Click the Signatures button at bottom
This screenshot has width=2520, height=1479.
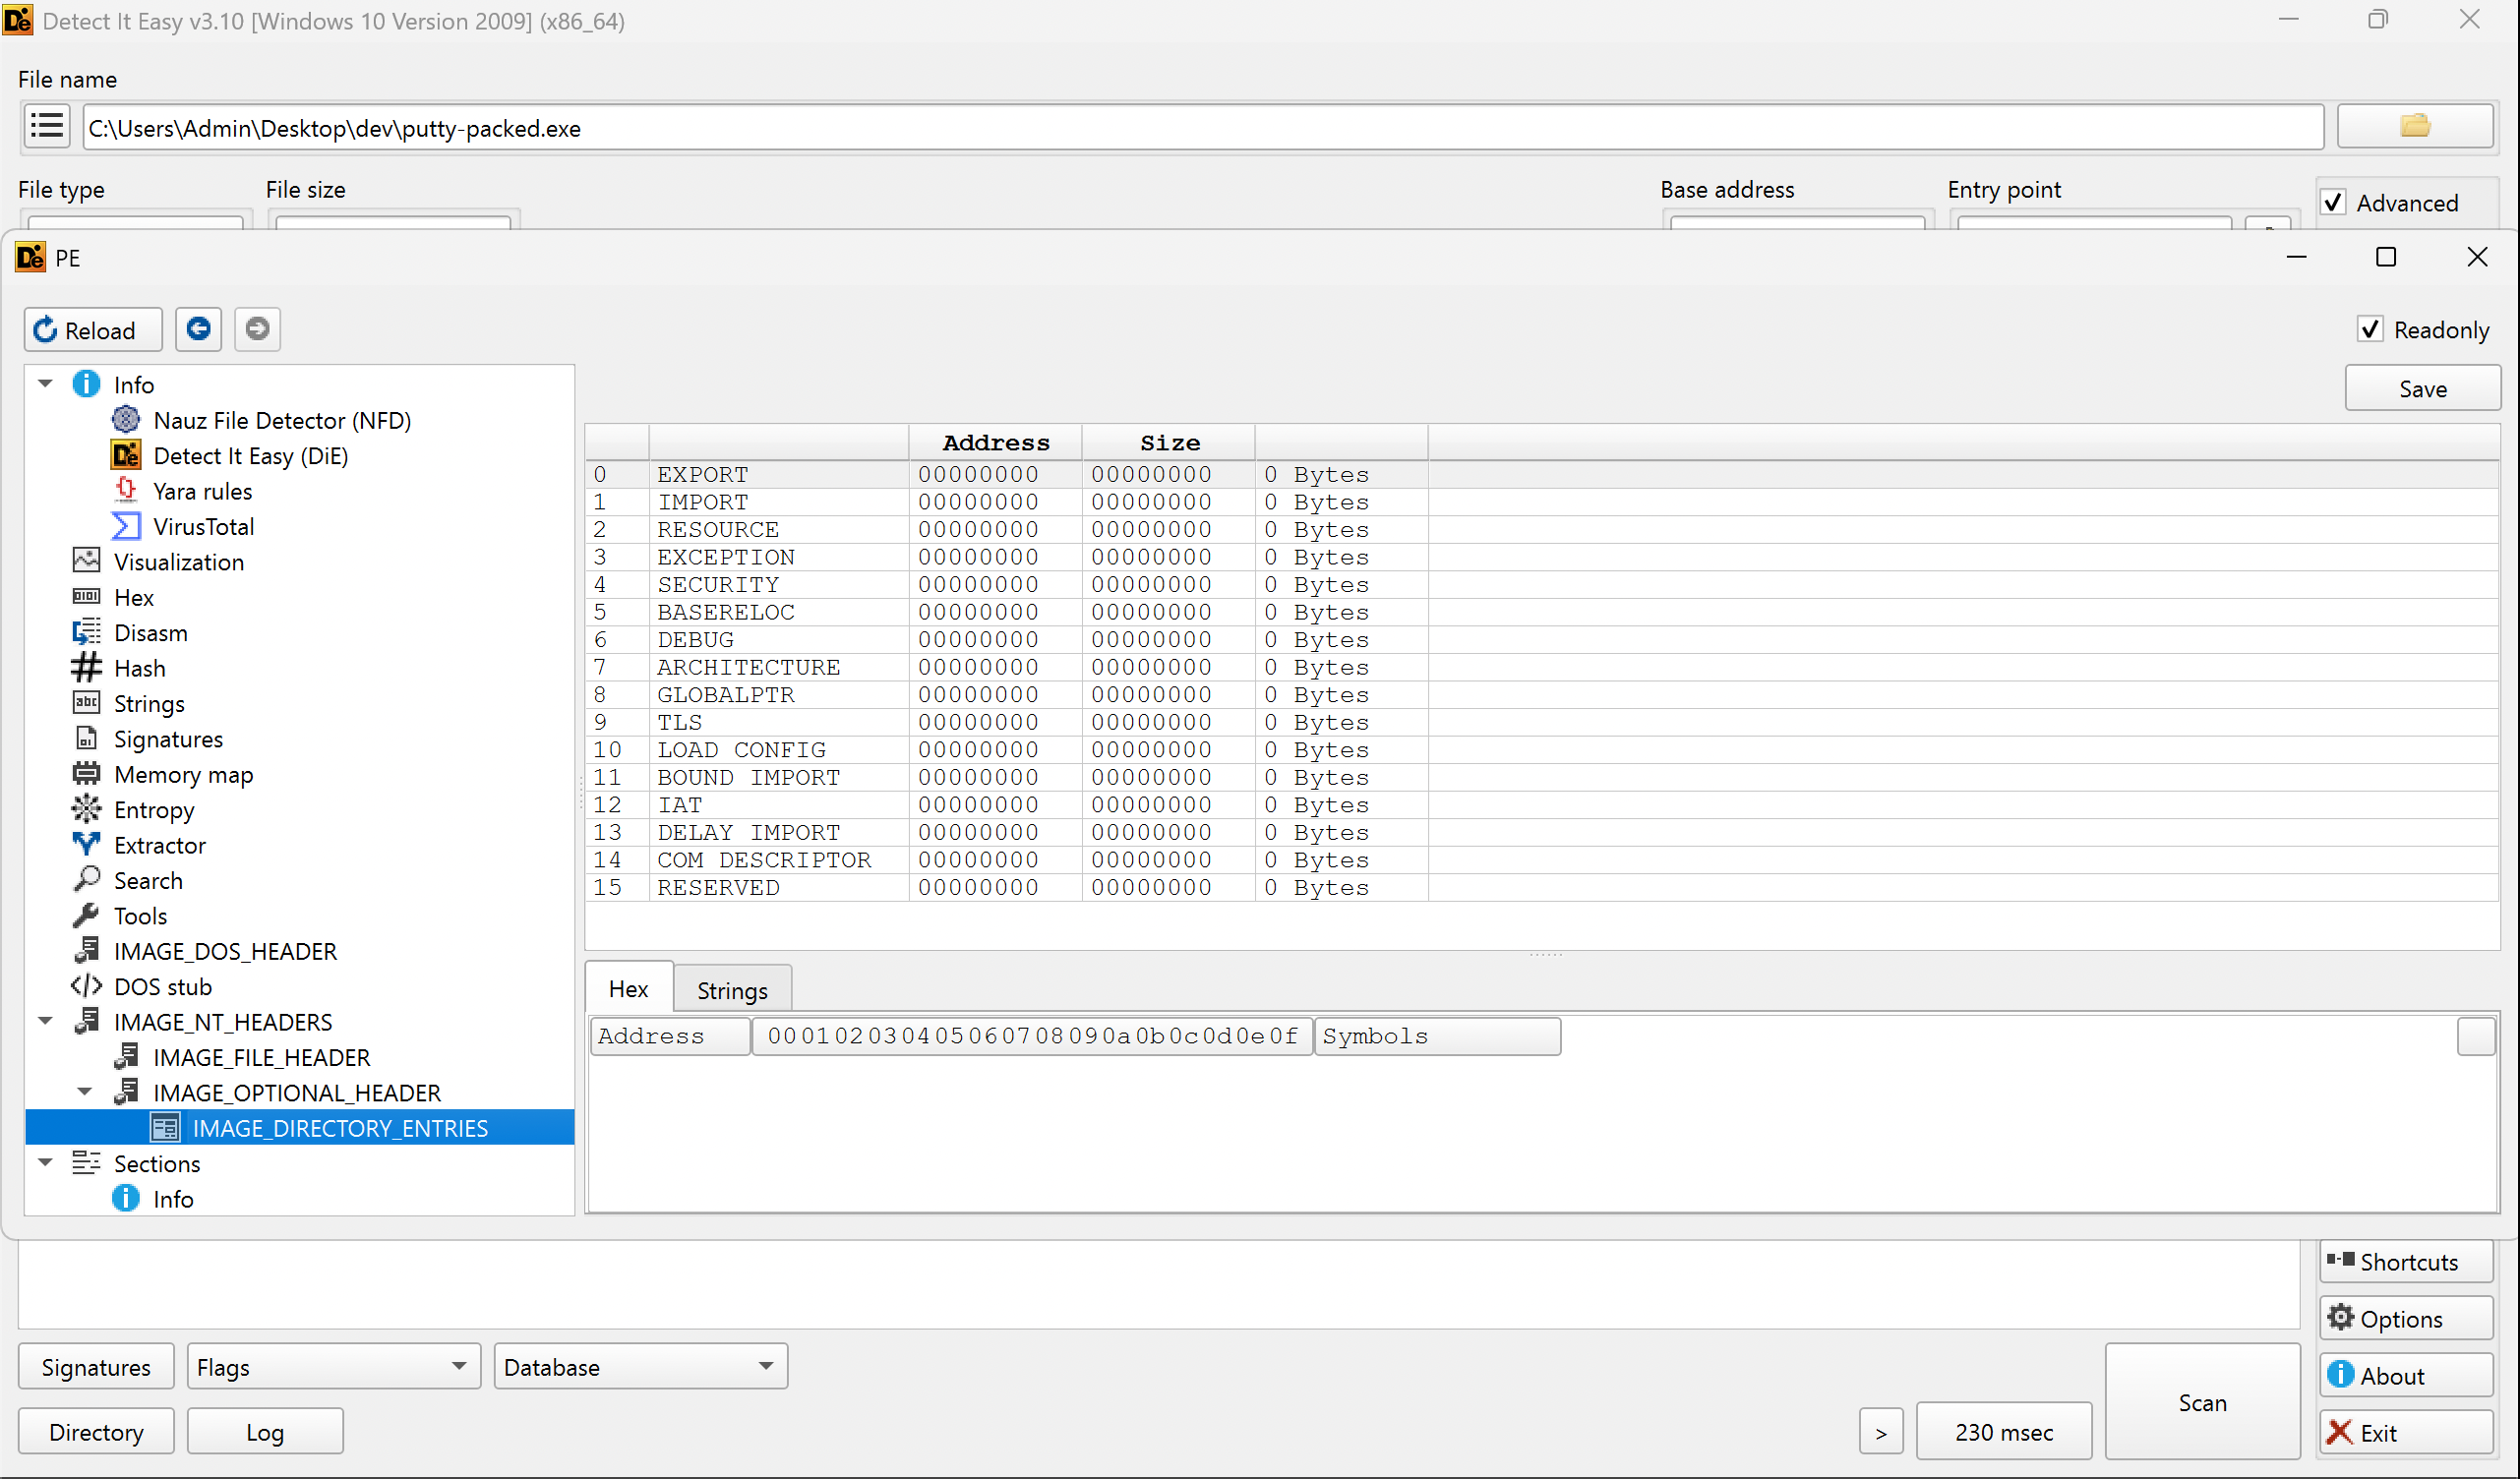tap(96, 1367)
